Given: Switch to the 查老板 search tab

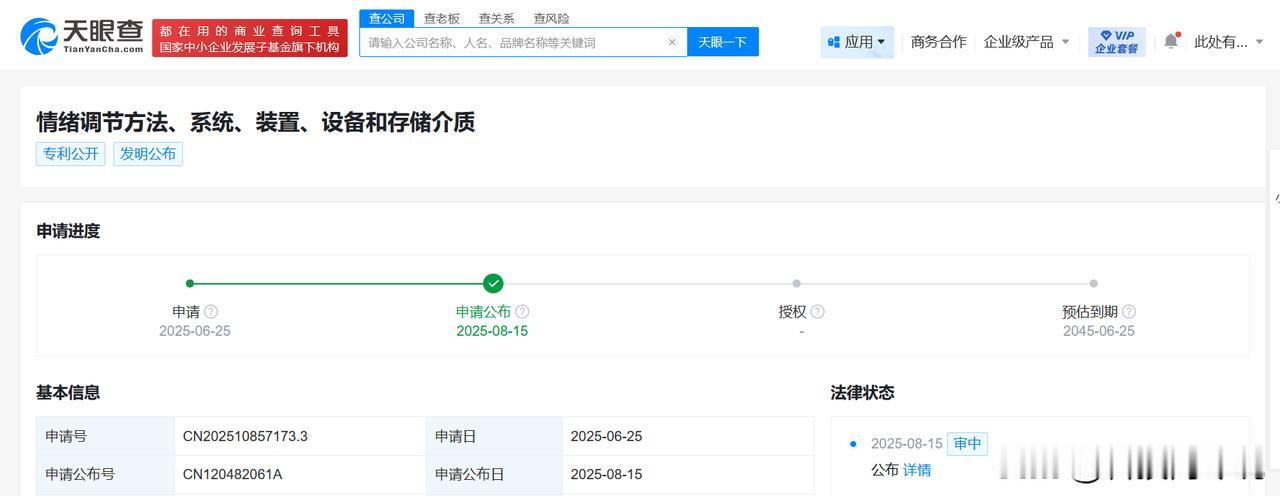Looking at the screenshot, I should coord(442,18).
